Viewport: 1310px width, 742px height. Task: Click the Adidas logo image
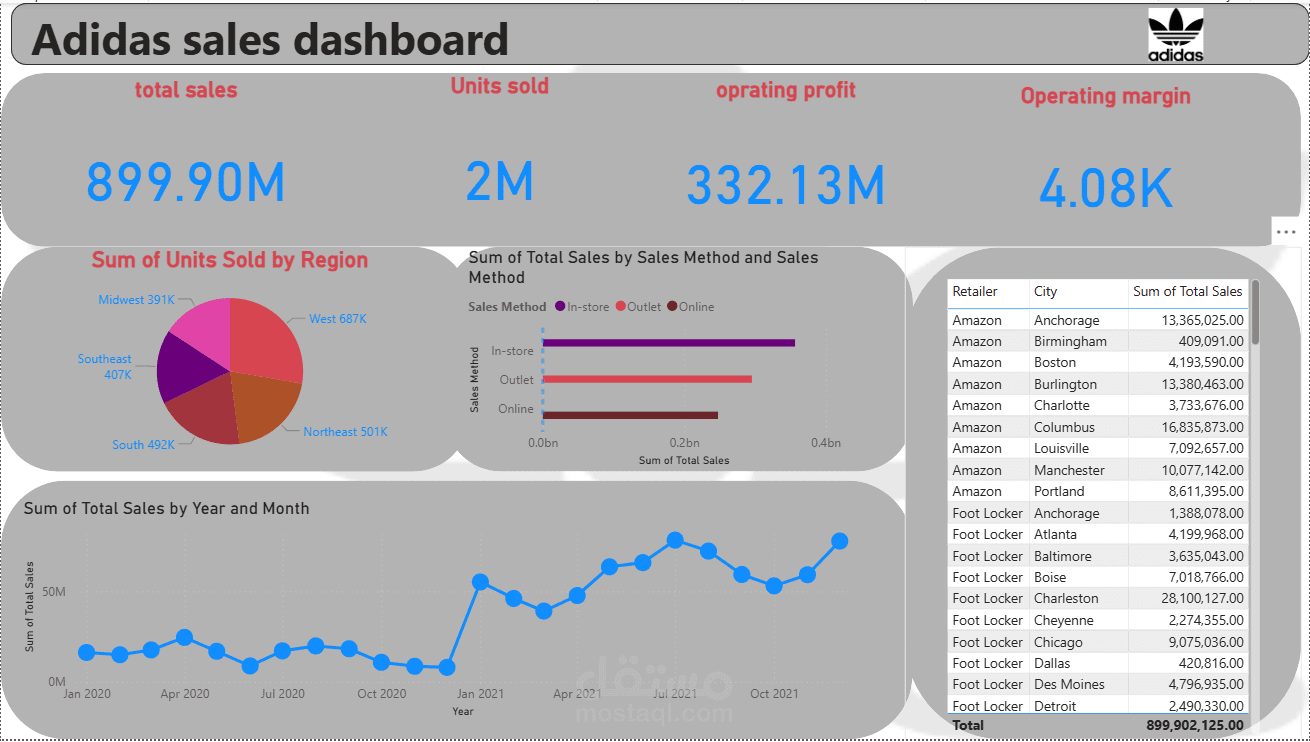pyautogui.click(x=1175, y=35)
